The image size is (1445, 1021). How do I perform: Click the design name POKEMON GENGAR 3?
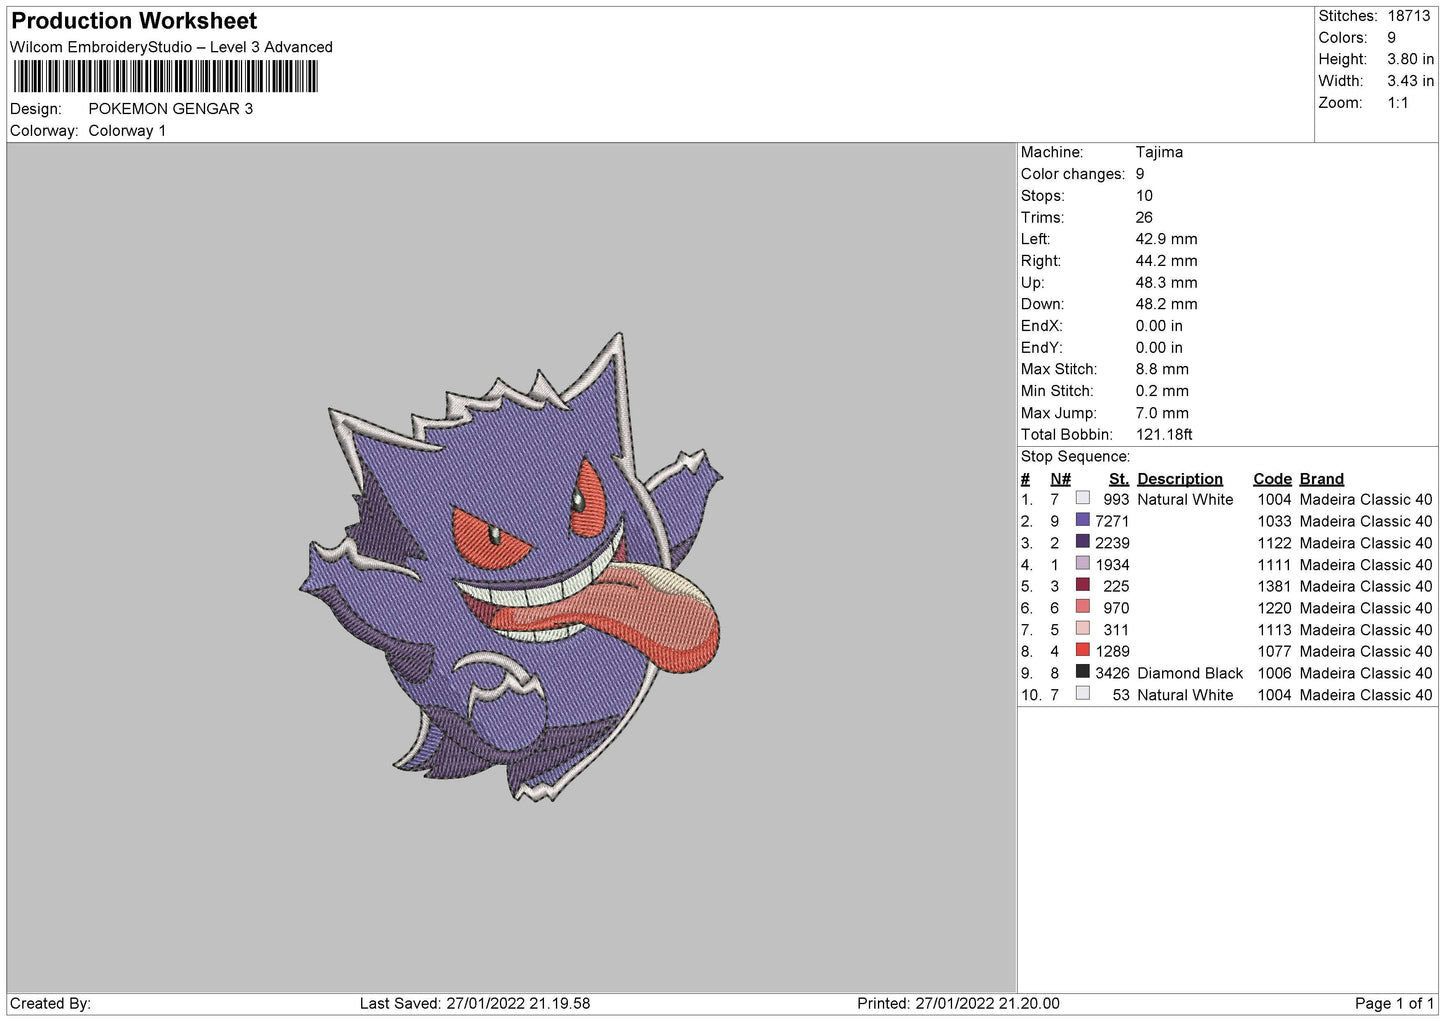pos(171,109)
